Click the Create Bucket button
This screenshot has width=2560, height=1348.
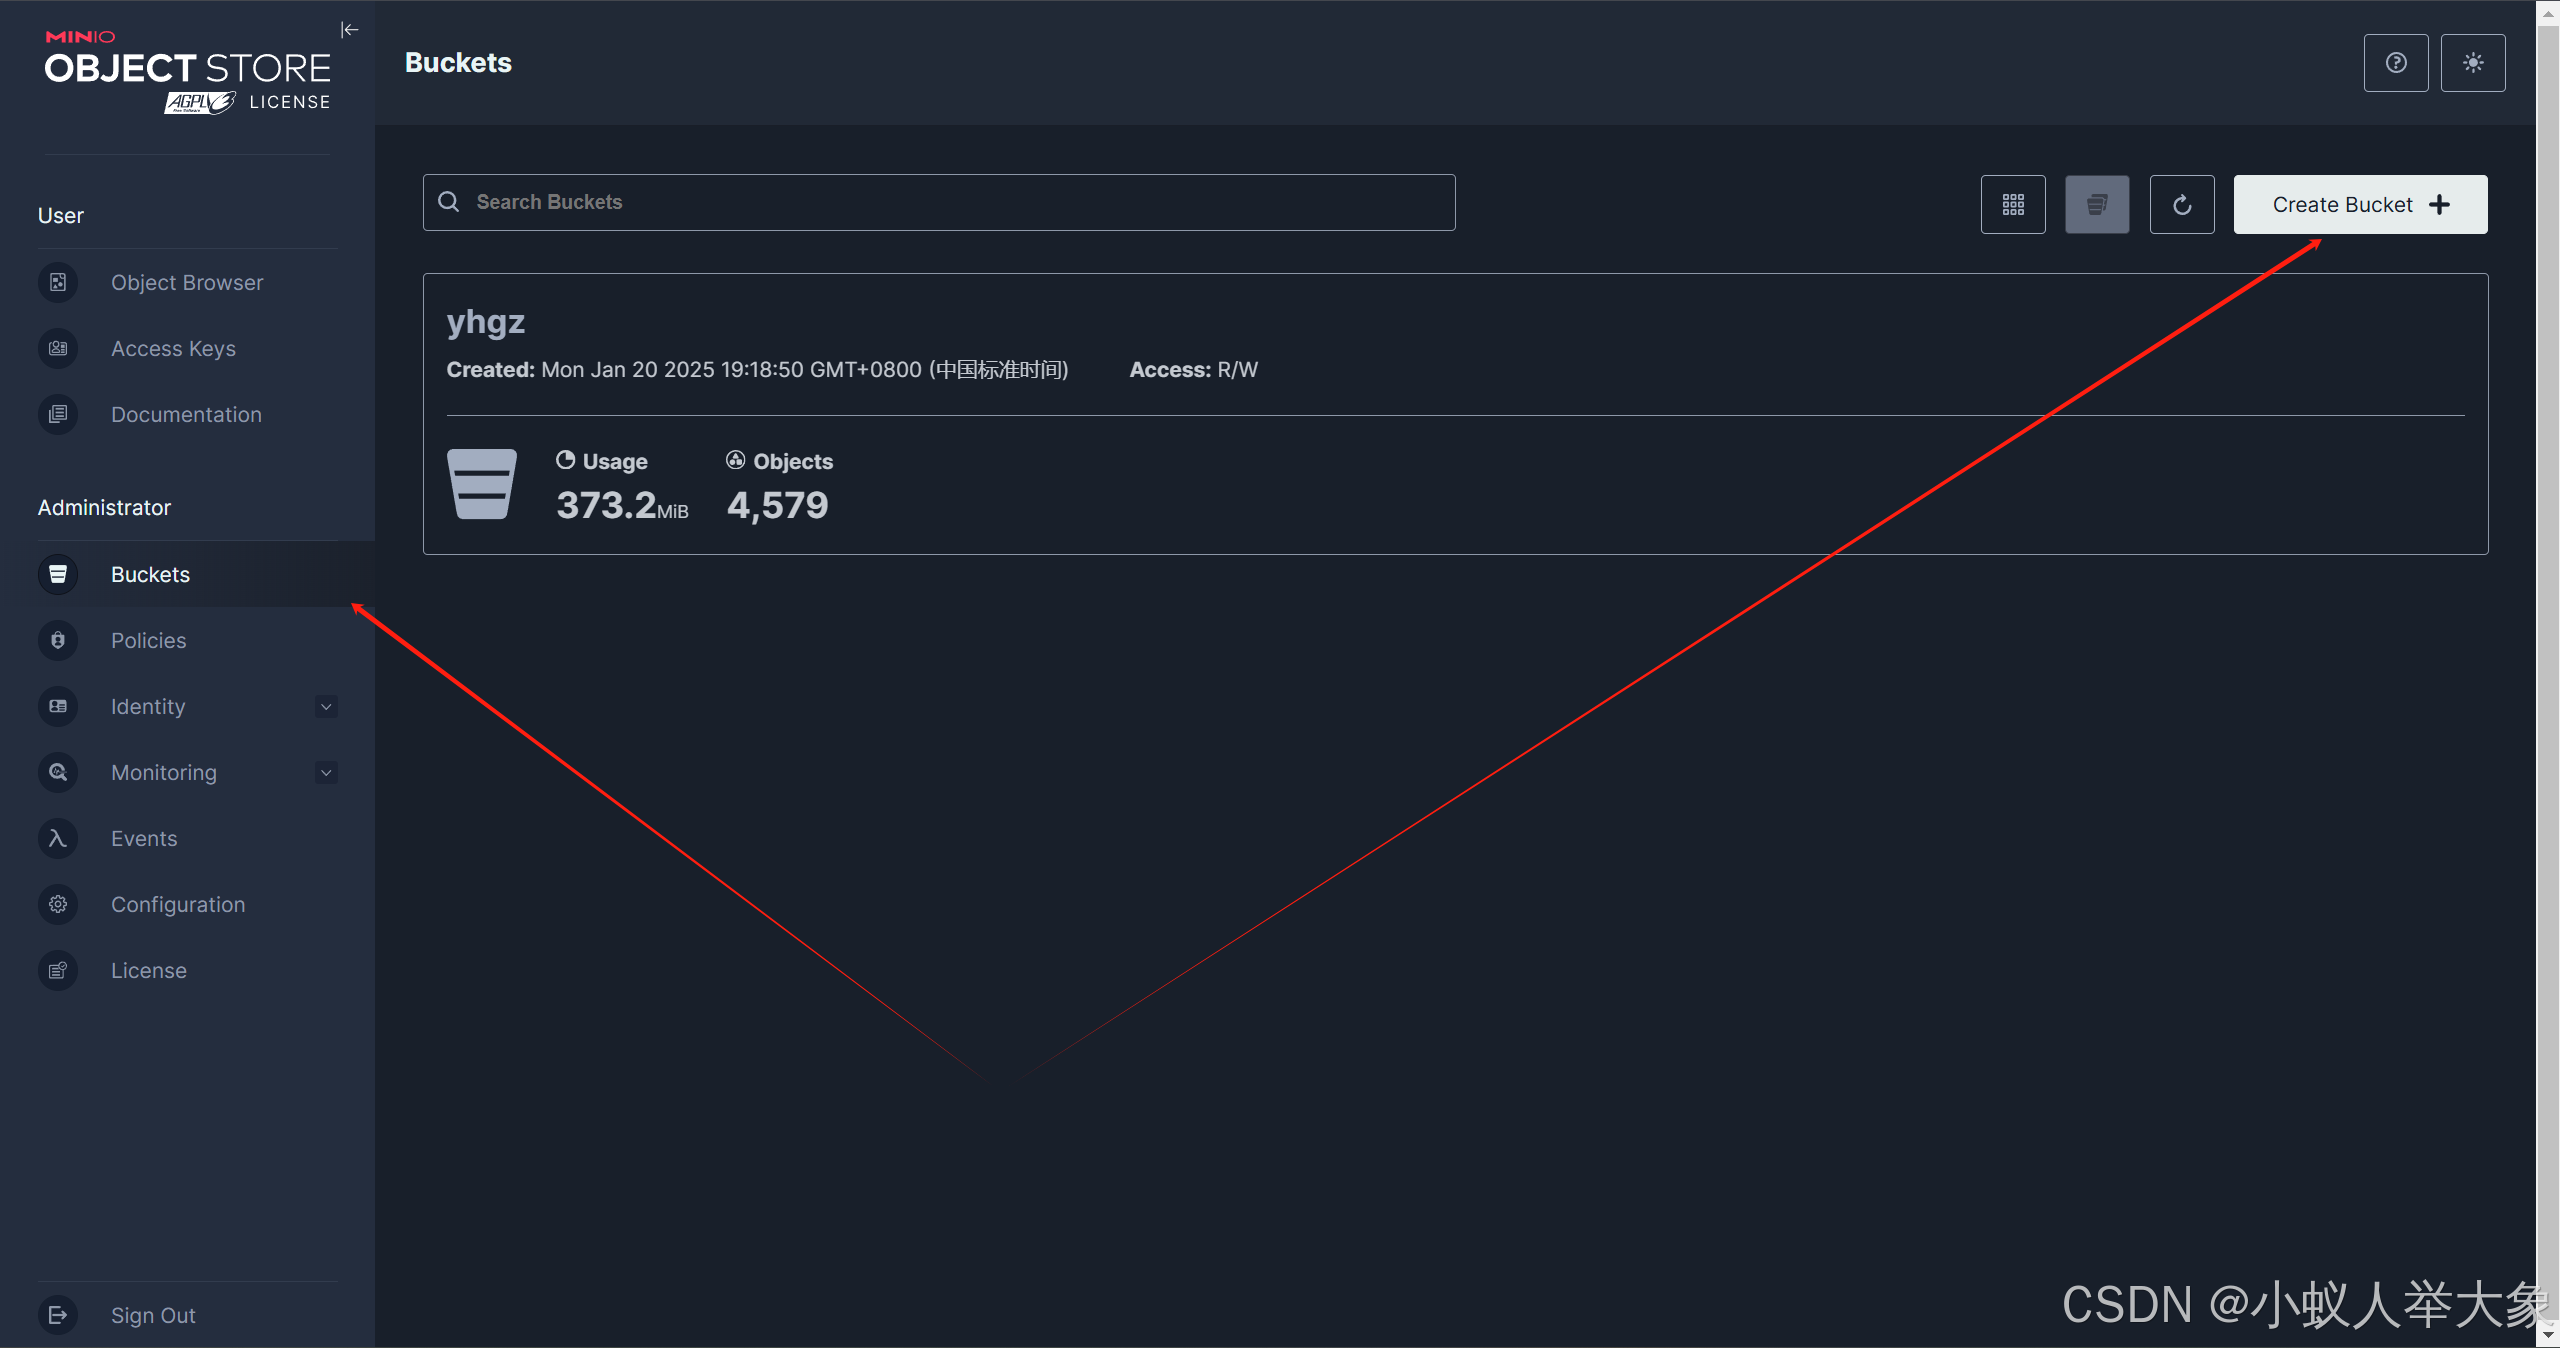2359,205
